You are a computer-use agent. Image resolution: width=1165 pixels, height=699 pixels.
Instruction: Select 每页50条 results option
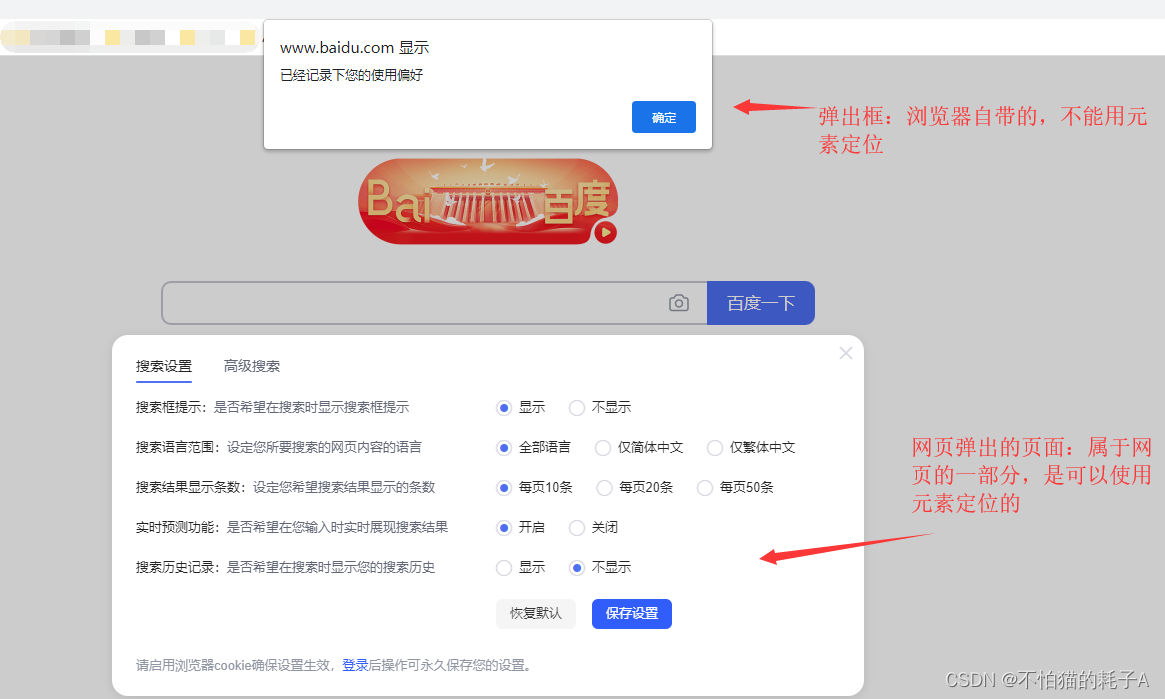pyautogui.click(x=704, y=488)
